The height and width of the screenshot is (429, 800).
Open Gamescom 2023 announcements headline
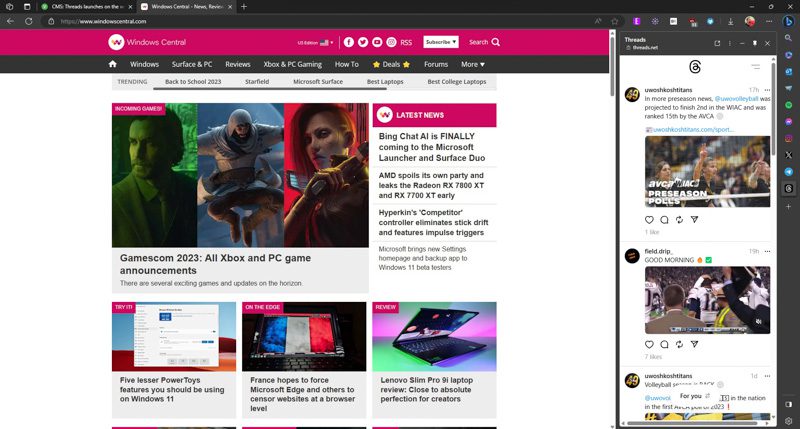[215, 264]
